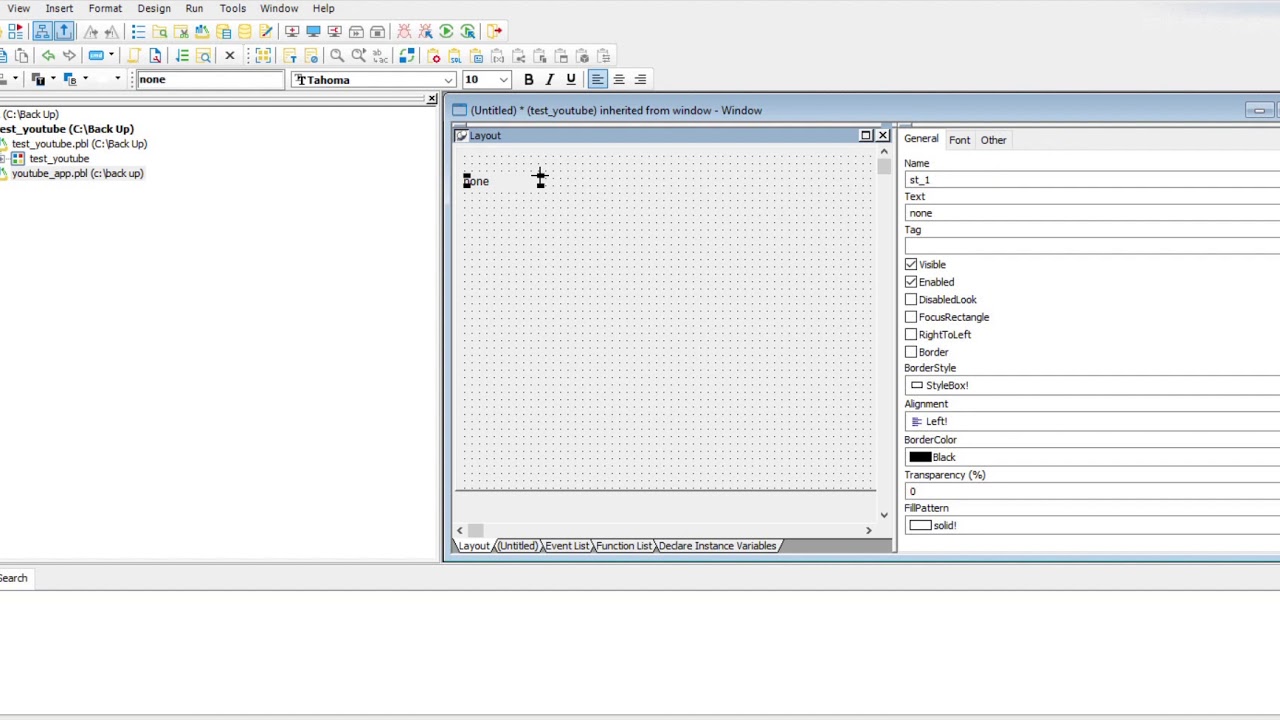The width and height of the screenshot is (1280, 720).
Task: Open the BorderColor Black color dropdown
Action: tap(1092, 457)
